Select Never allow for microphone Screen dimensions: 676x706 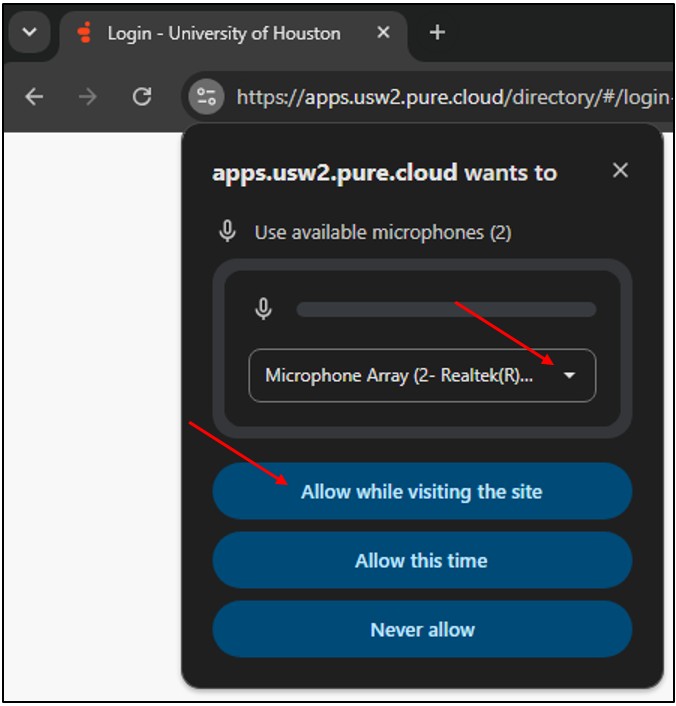(422, 629)
